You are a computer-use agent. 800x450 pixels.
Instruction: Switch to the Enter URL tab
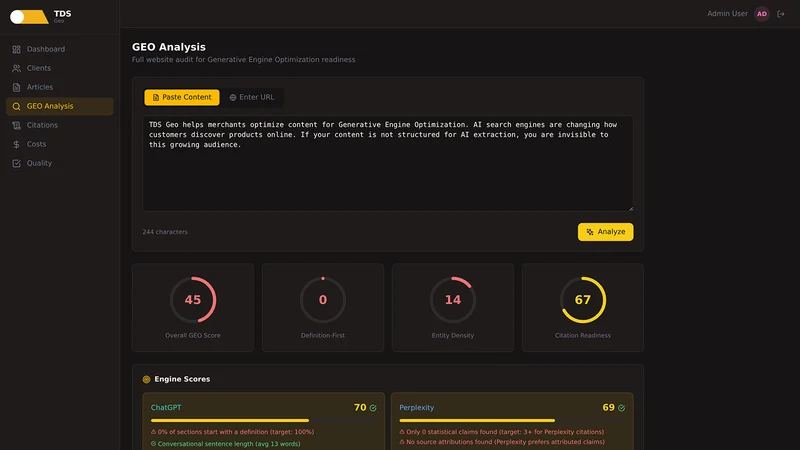pyautogui.click(x=252, y=97)
